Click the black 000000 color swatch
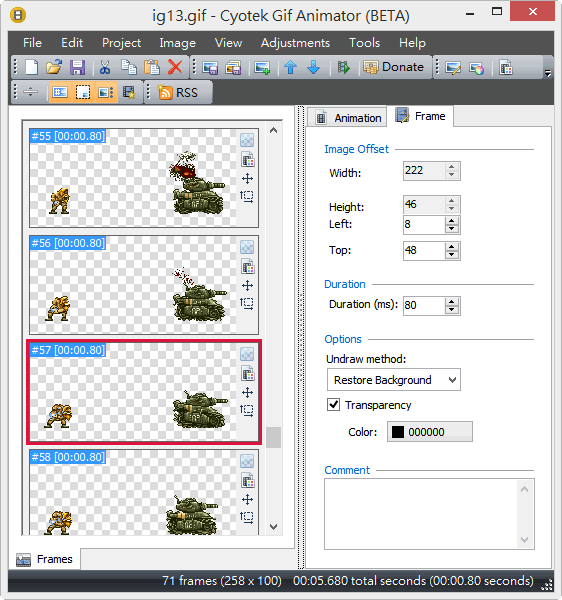Screen dimensions: 562x600 coord(430,432)
